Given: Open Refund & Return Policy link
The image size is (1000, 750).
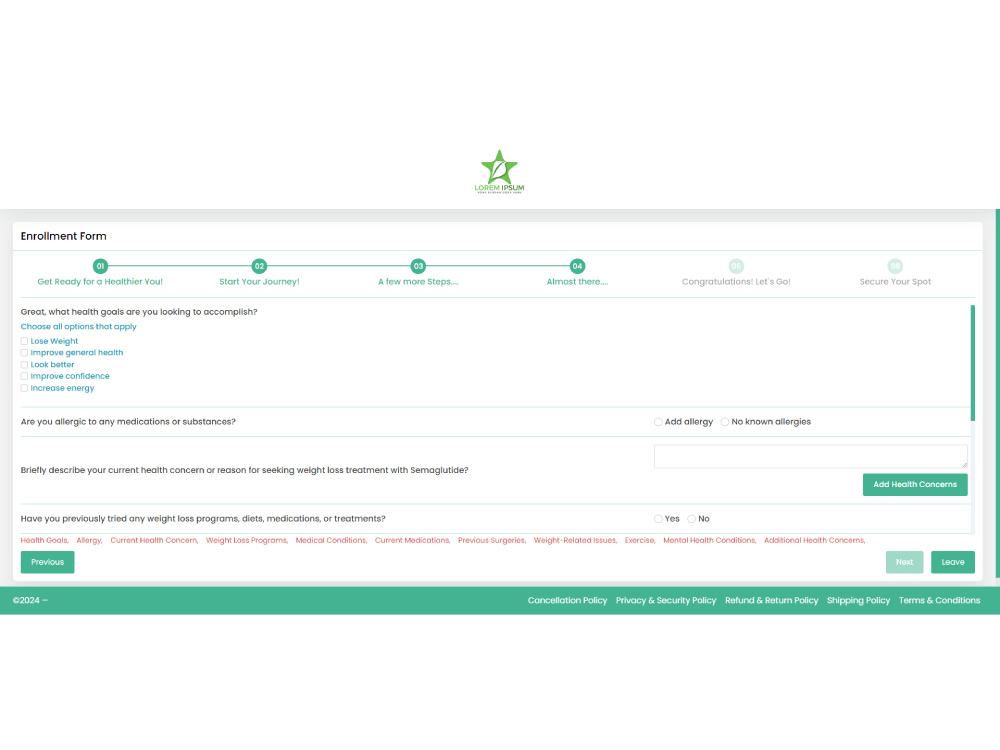Looking at the screenshot, I should pyautogui.click(x=772, y=600).
